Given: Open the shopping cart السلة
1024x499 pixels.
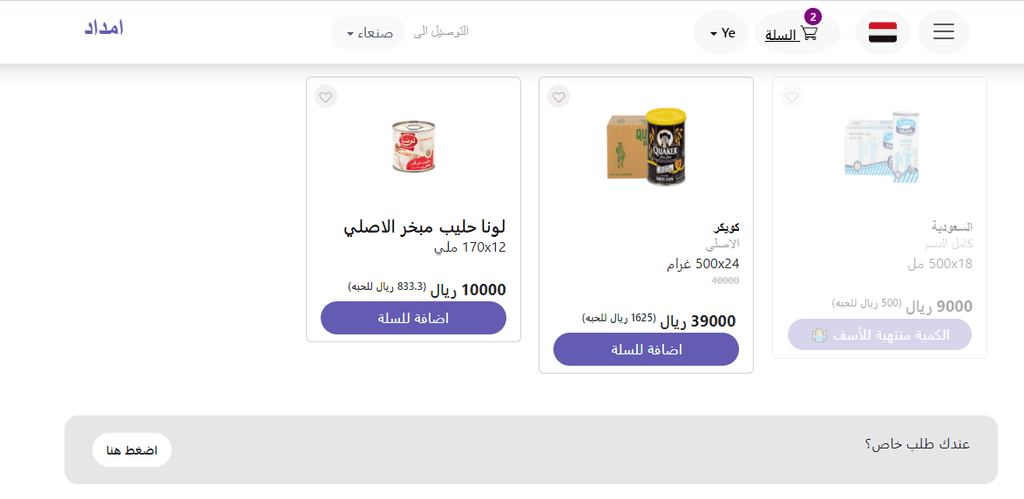Looking at the screenshot, I should [791, 33].
